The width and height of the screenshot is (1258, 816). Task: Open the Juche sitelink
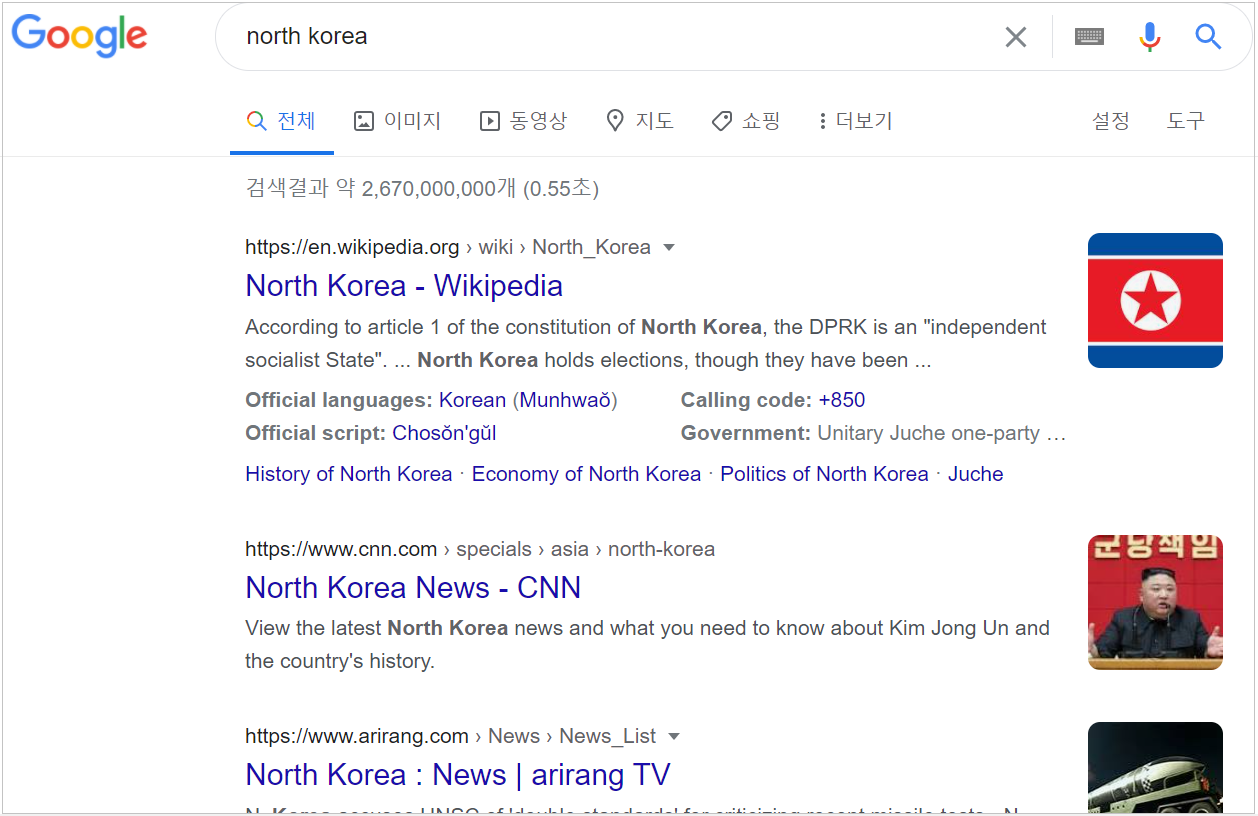[975, 474]
